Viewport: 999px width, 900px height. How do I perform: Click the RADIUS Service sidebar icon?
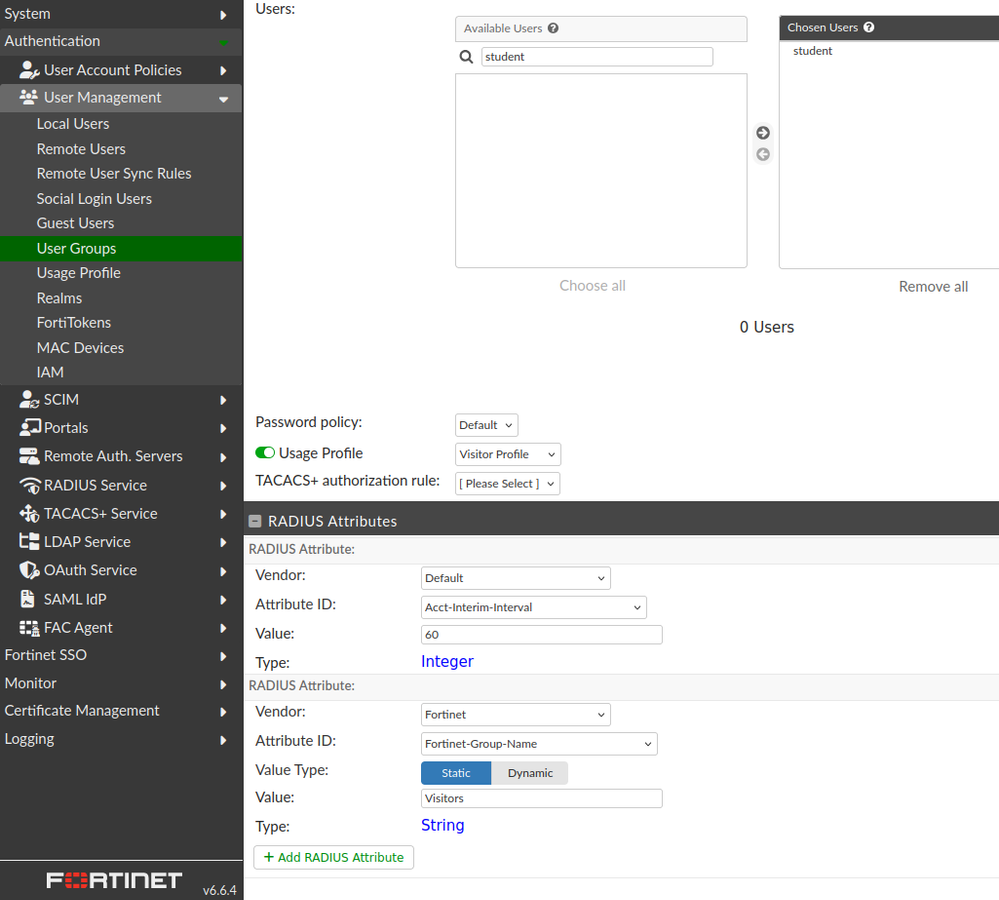28,484
